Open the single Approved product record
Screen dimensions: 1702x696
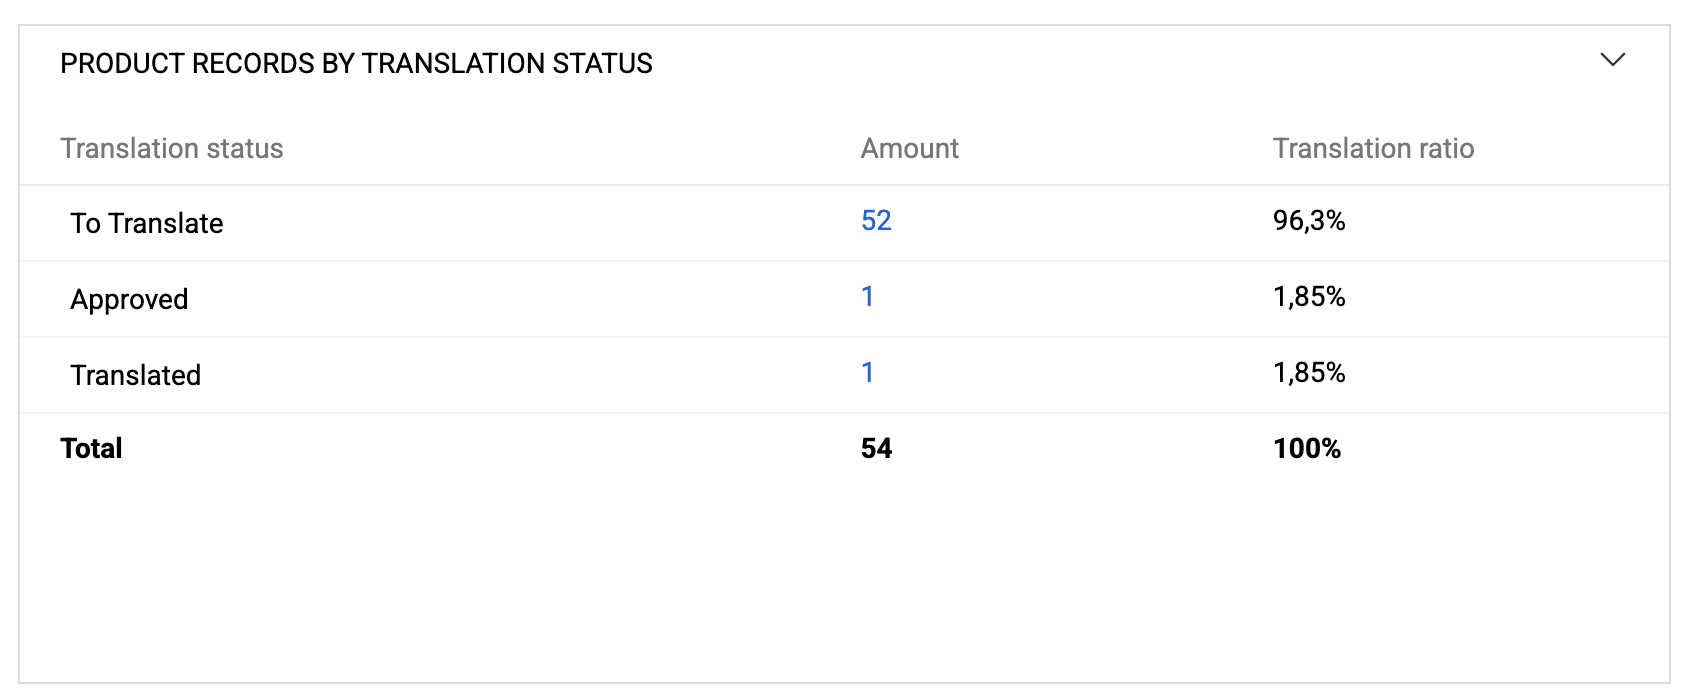869,296
